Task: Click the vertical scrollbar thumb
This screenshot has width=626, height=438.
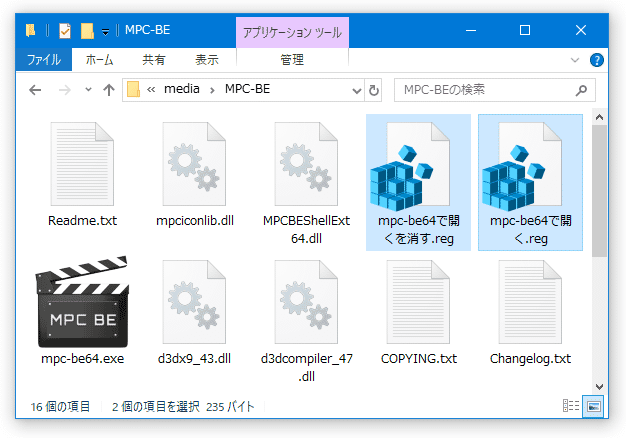Action: (x=599, y=191)
